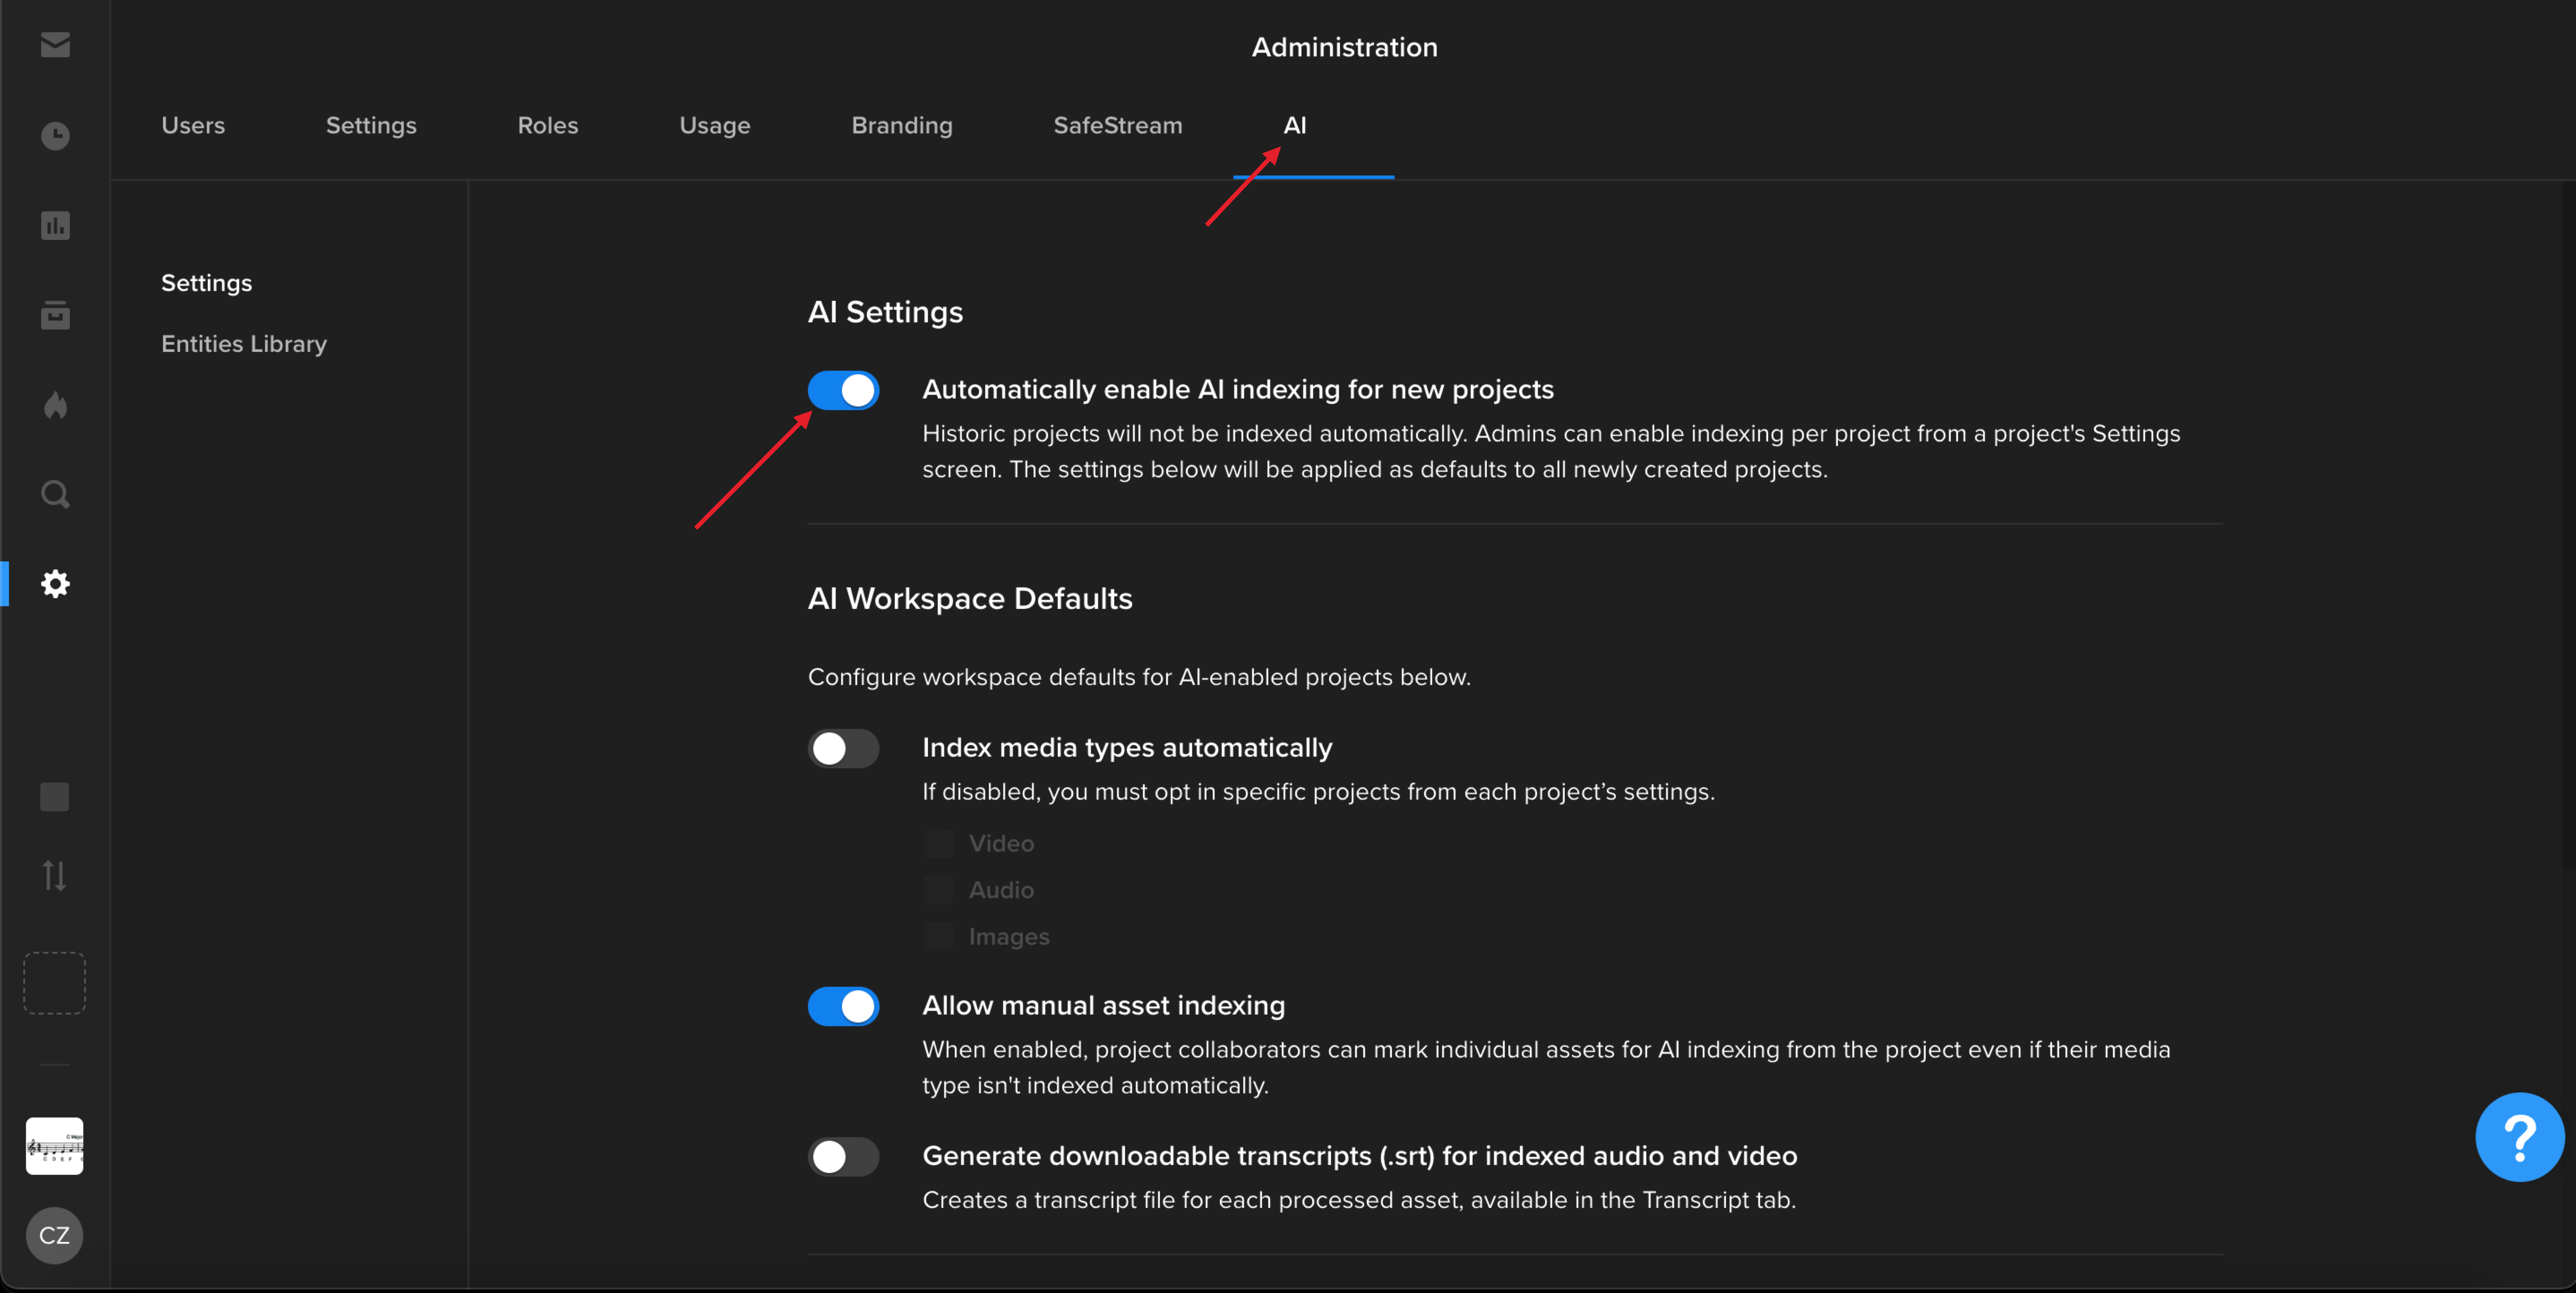The width and height of the screenshot is (2576, 1293).
Task: Enable downloadable .srt transcripts toggle
Action: 843,1156
